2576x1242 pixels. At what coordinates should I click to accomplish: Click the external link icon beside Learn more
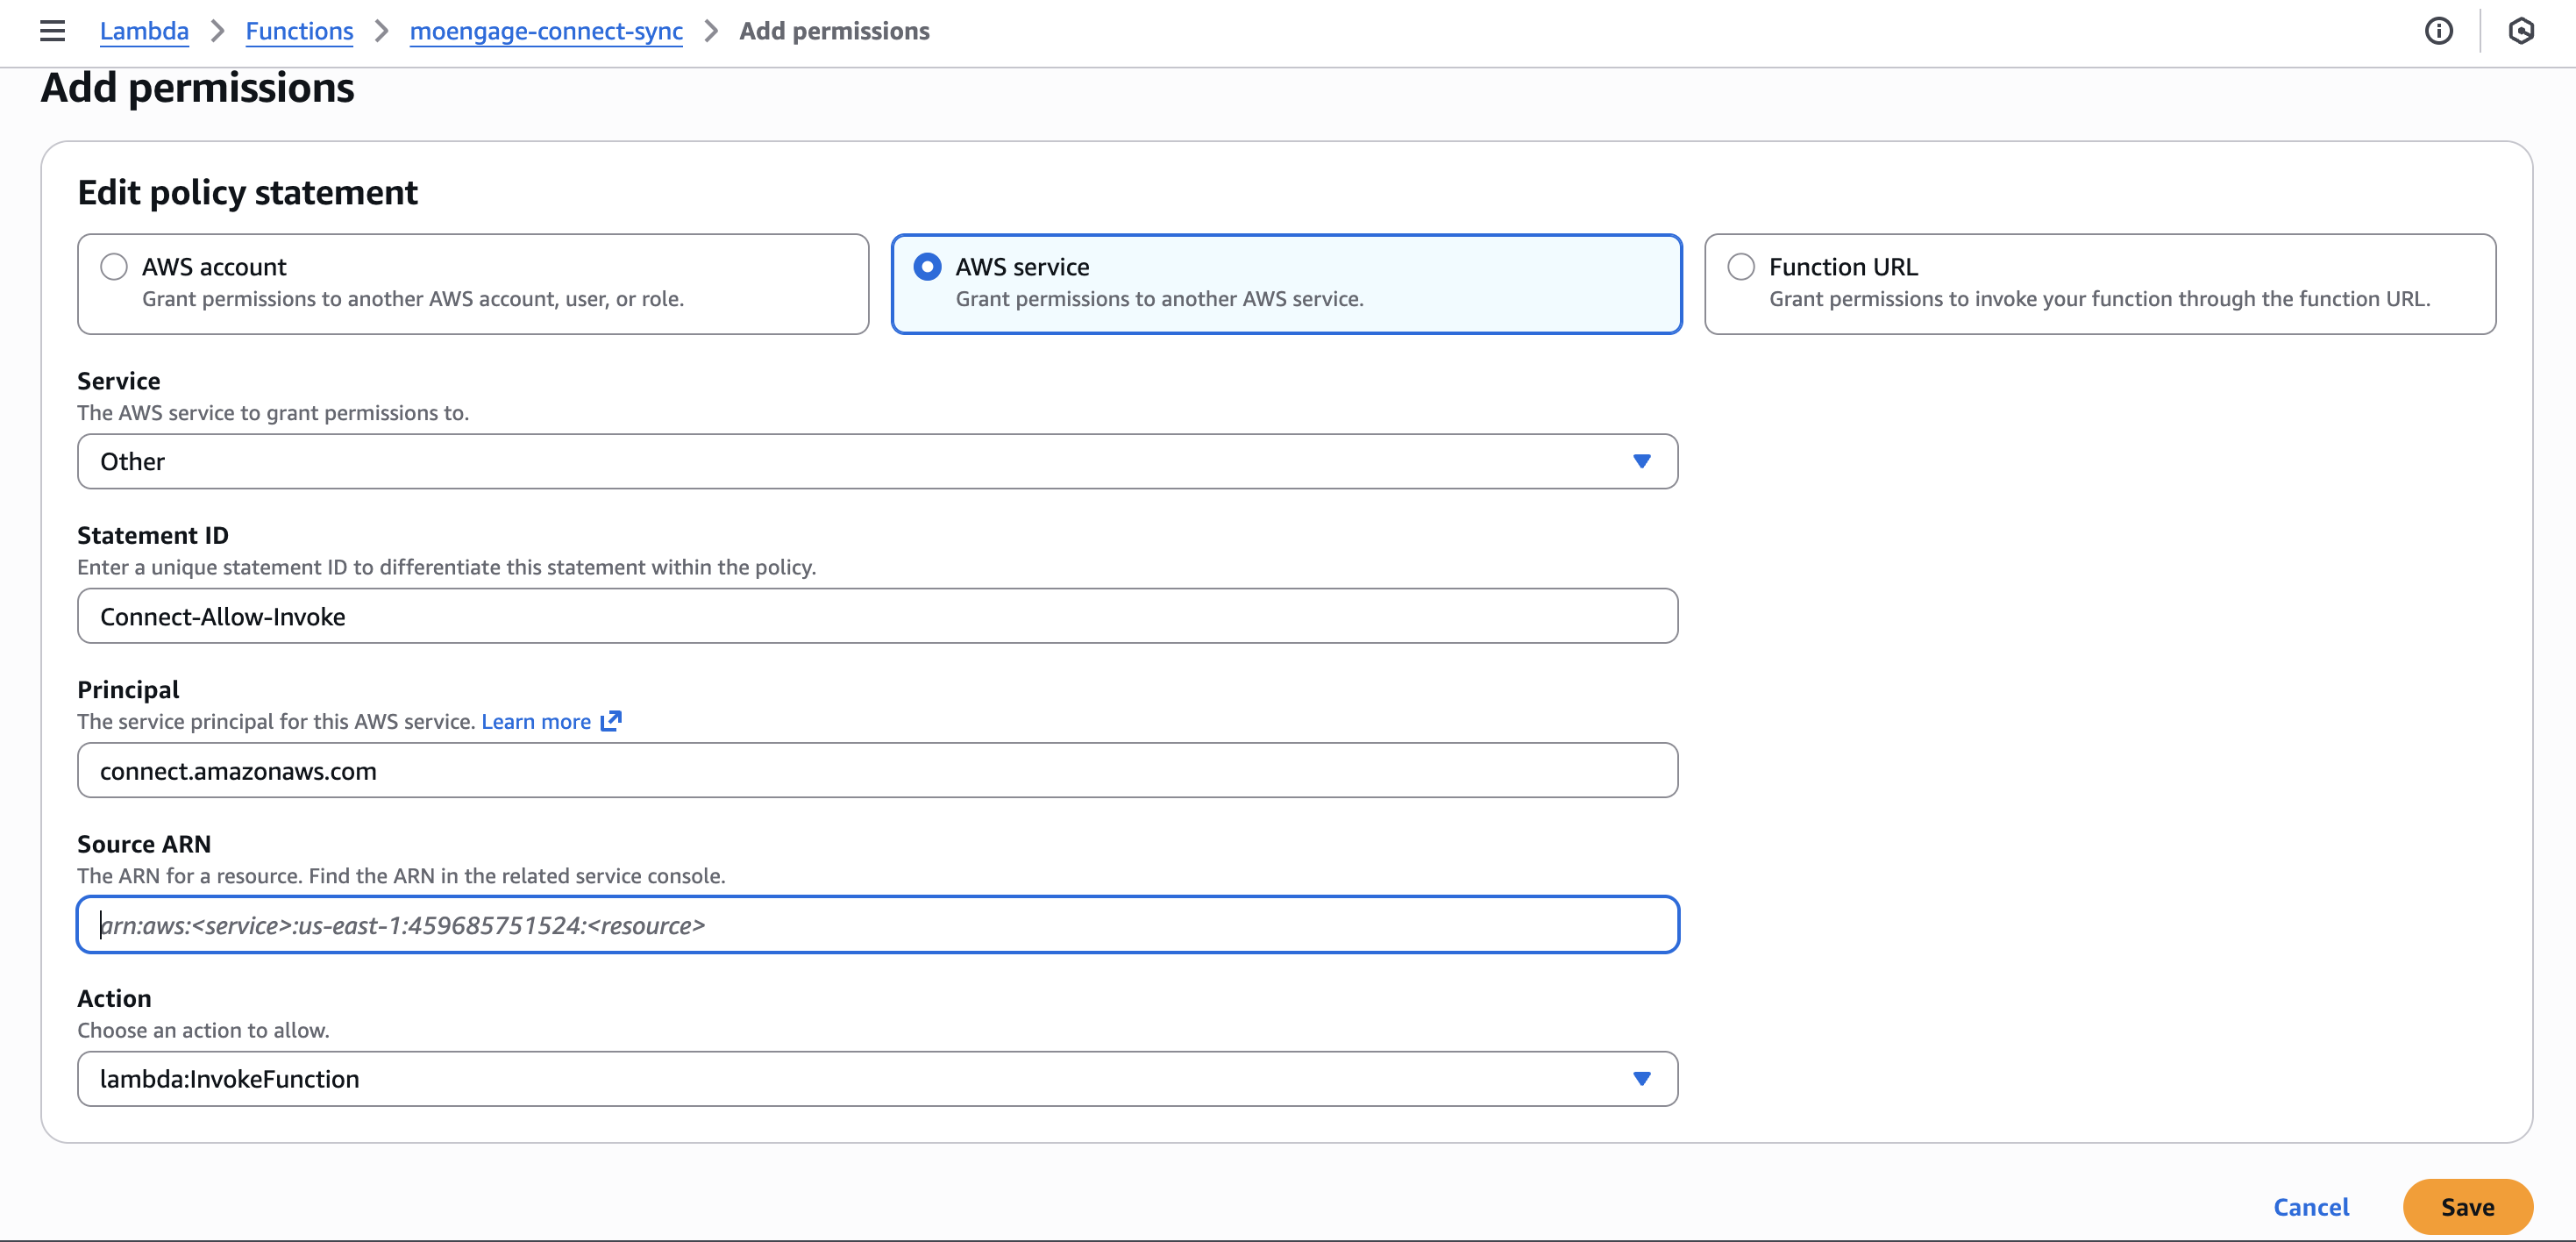click(x=611, y=721)
